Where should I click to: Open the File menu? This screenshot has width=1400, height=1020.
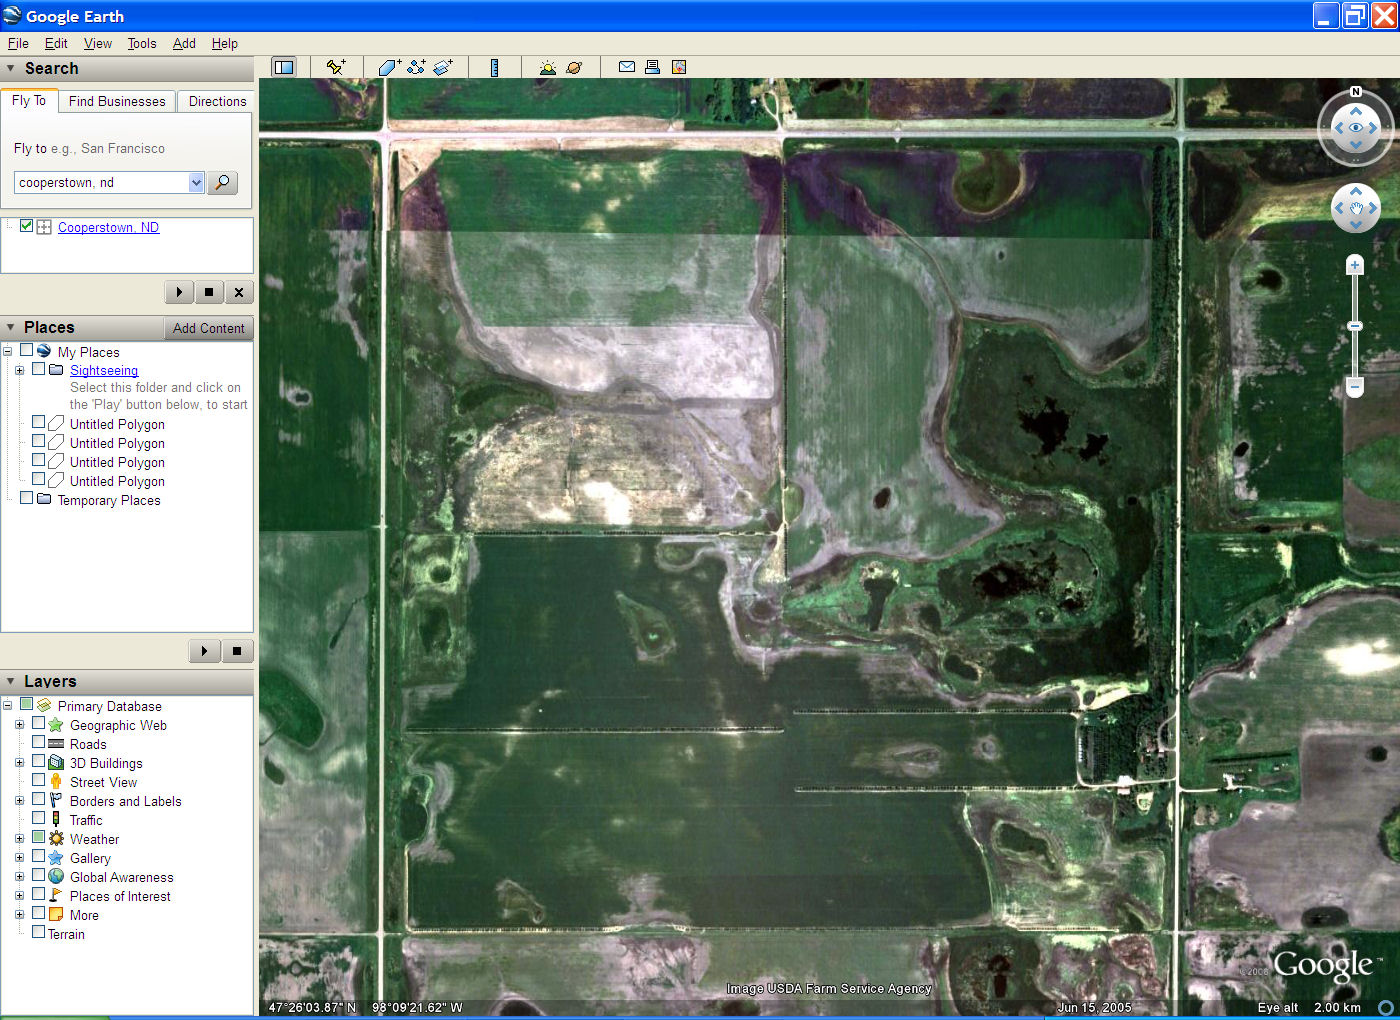(18, 43)
